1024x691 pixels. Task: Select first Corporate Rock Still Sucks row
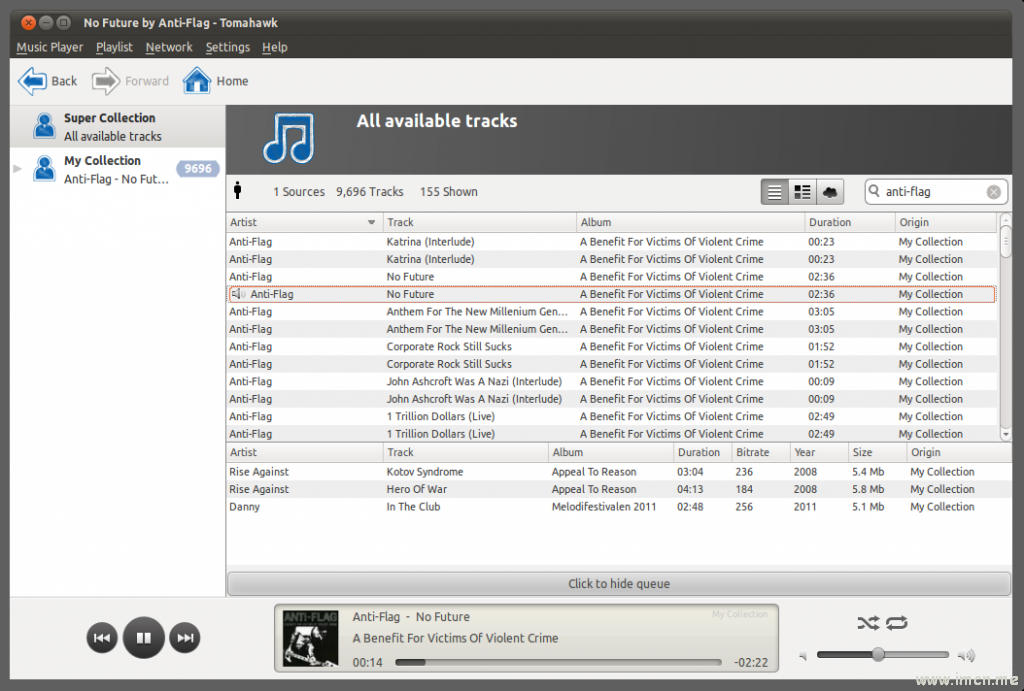point(611,346)
